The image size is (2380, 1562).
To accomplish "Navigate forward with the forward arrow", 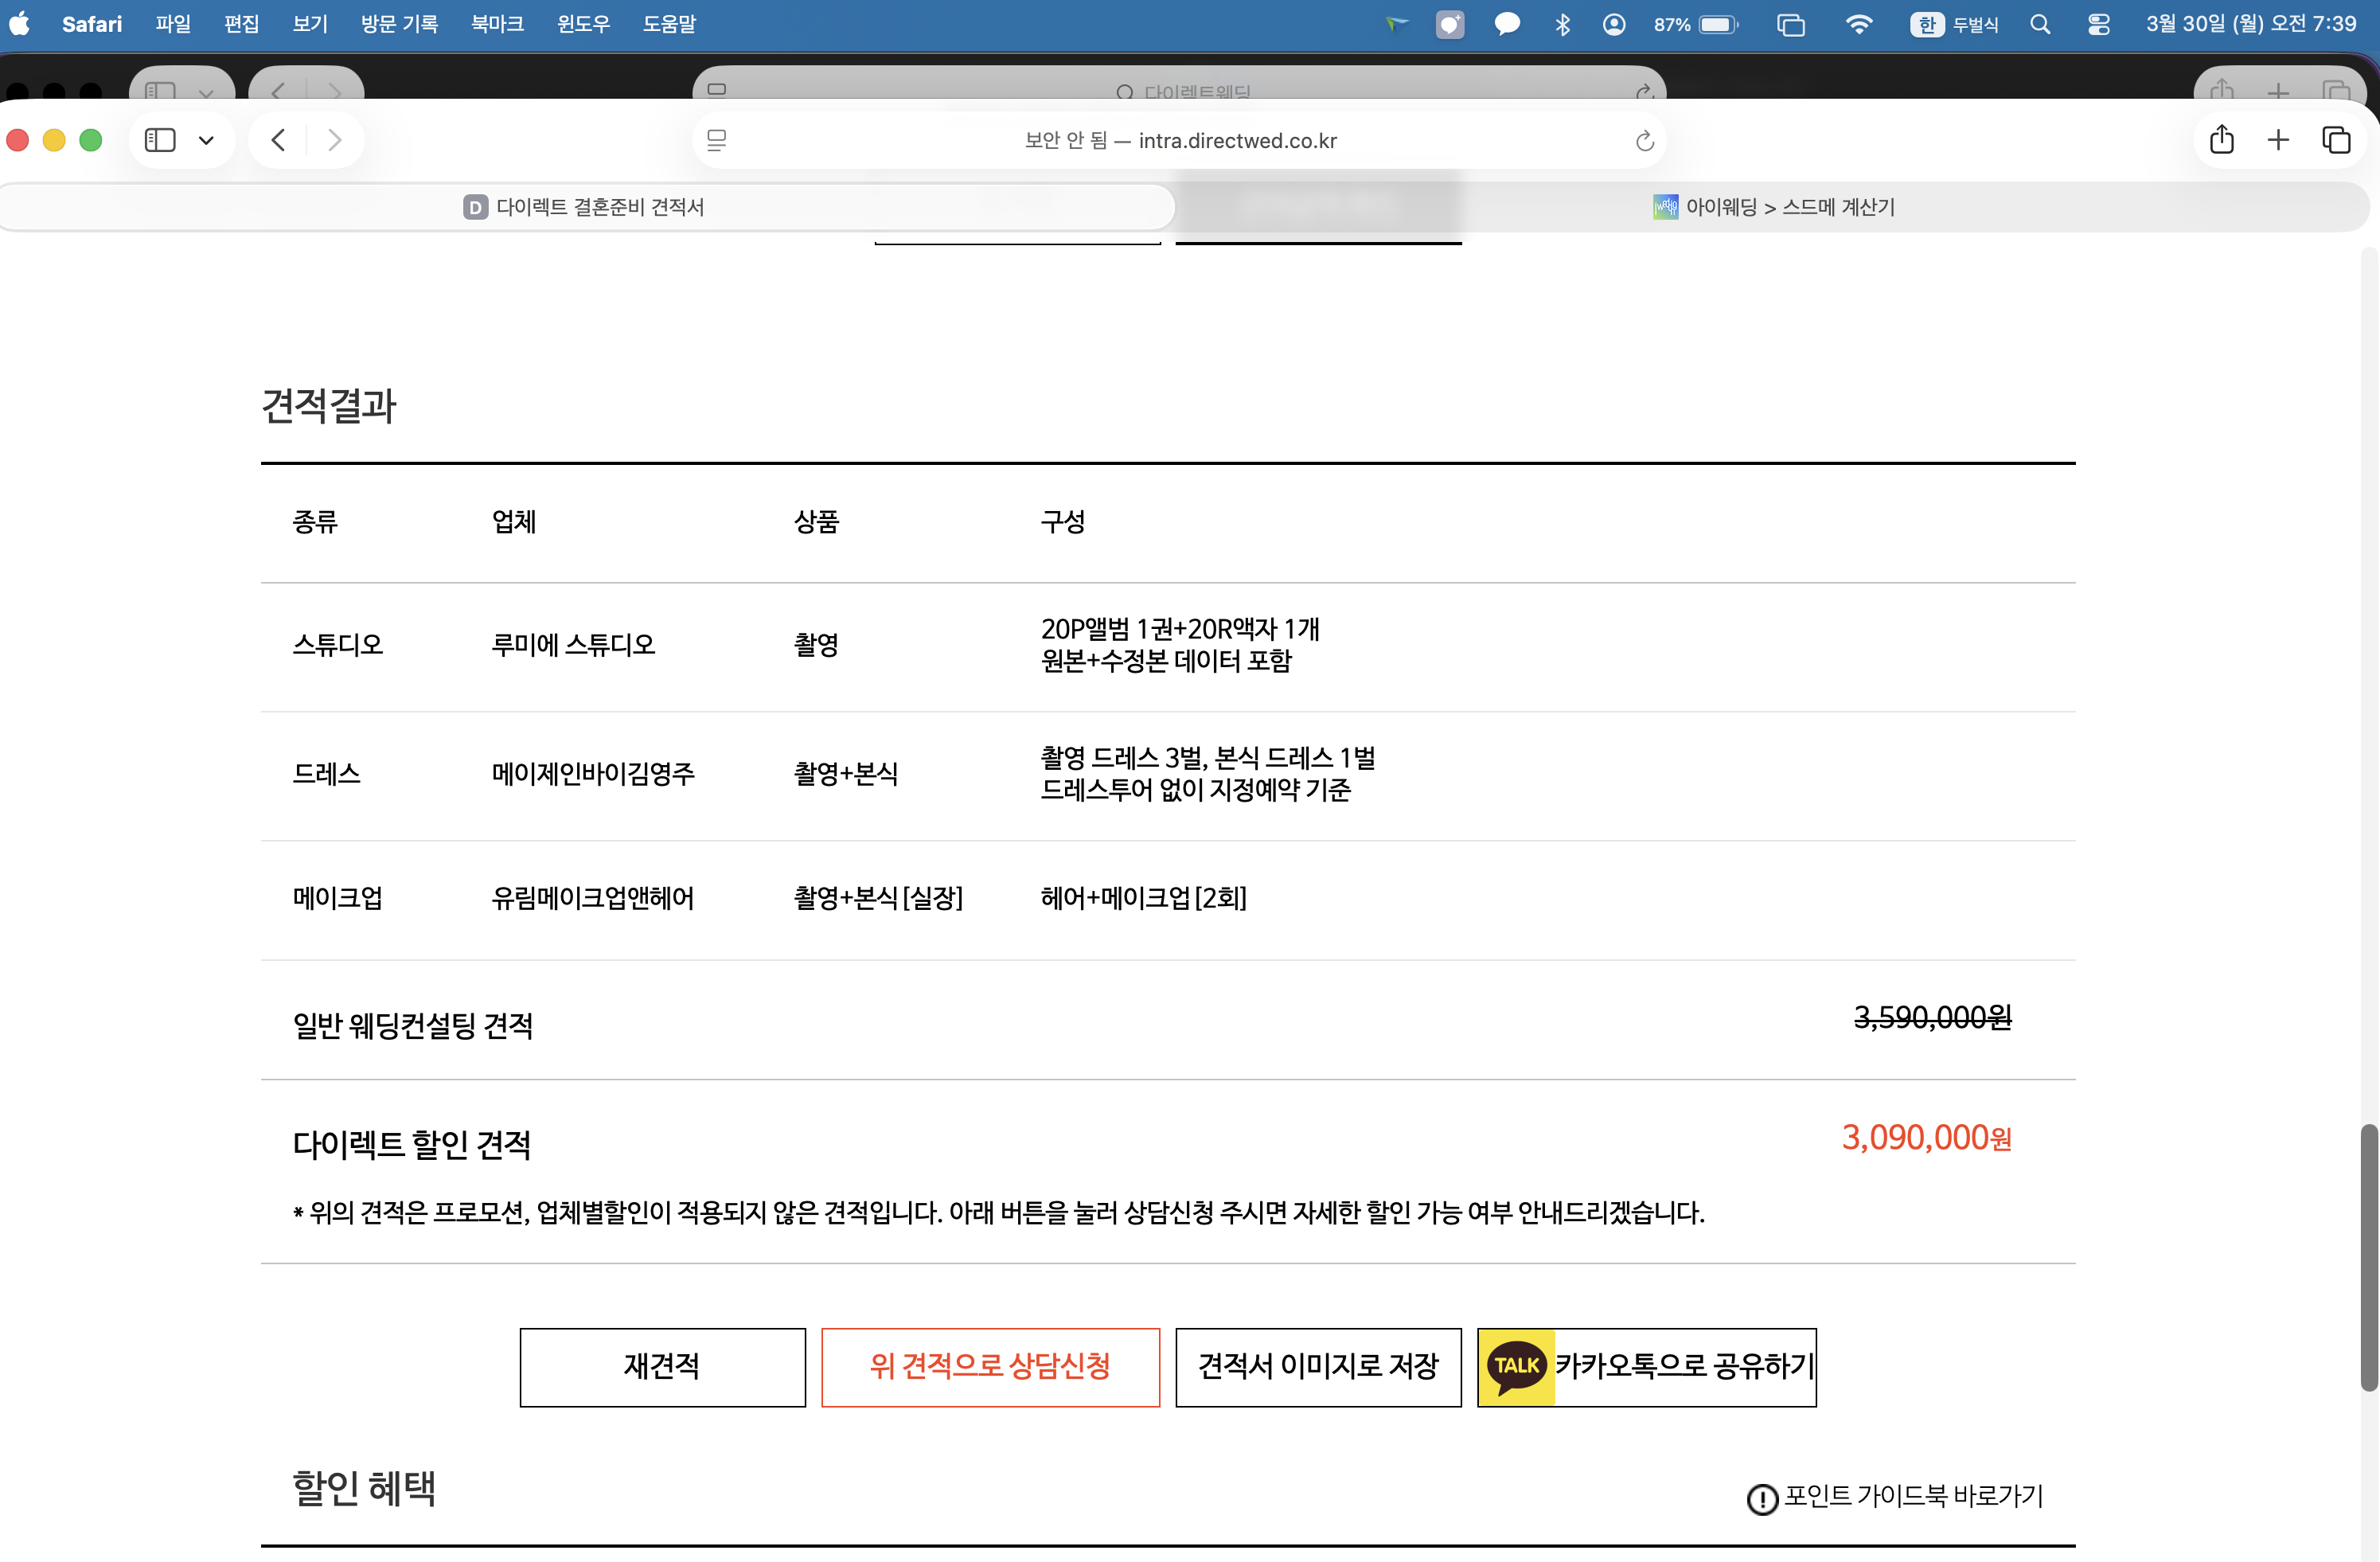I will (334, 140).
